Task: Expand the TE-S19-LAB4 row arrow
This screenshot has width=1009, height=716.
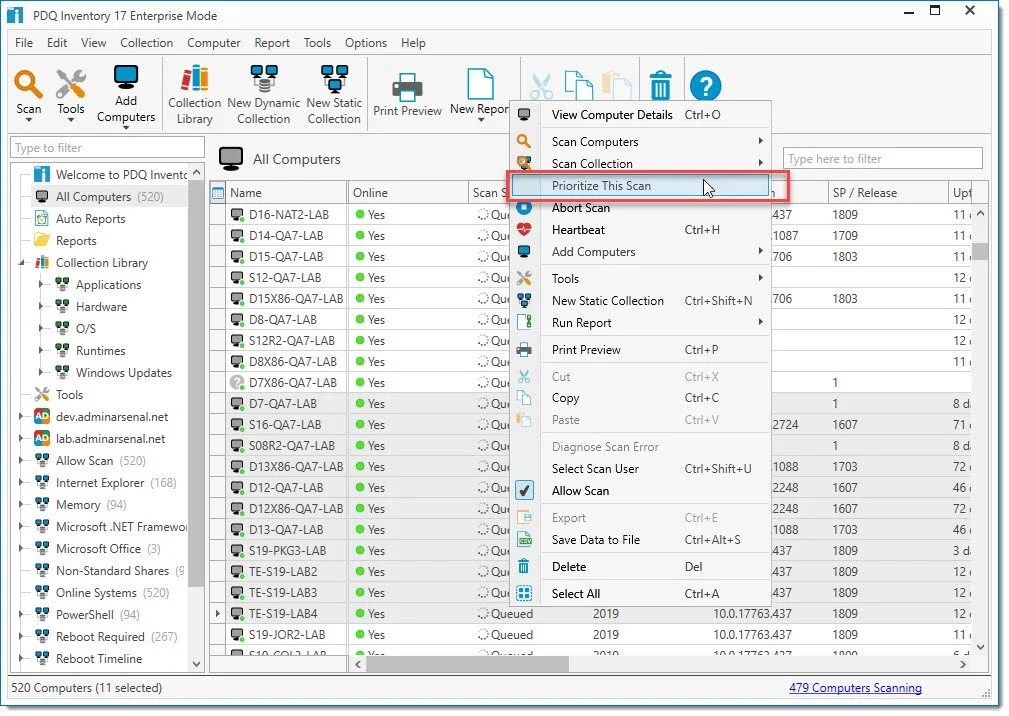Action: pyautogui.click(x=218, y=613)
